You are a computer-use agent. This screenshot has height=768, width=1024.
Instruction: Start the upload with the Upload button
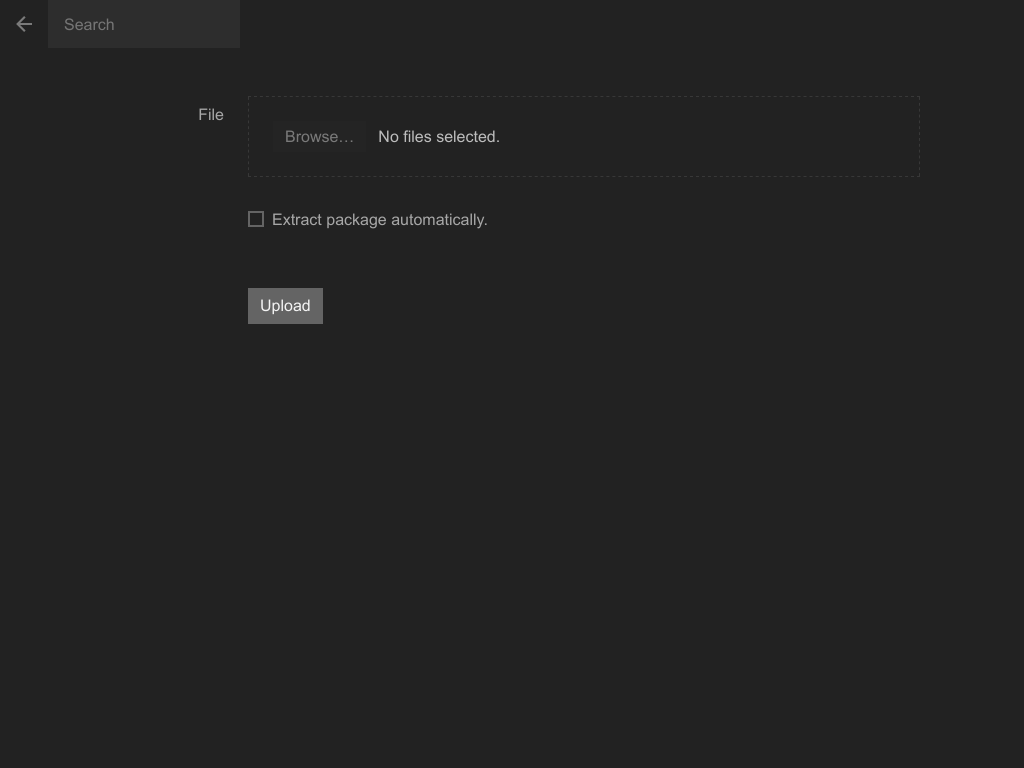285,306
